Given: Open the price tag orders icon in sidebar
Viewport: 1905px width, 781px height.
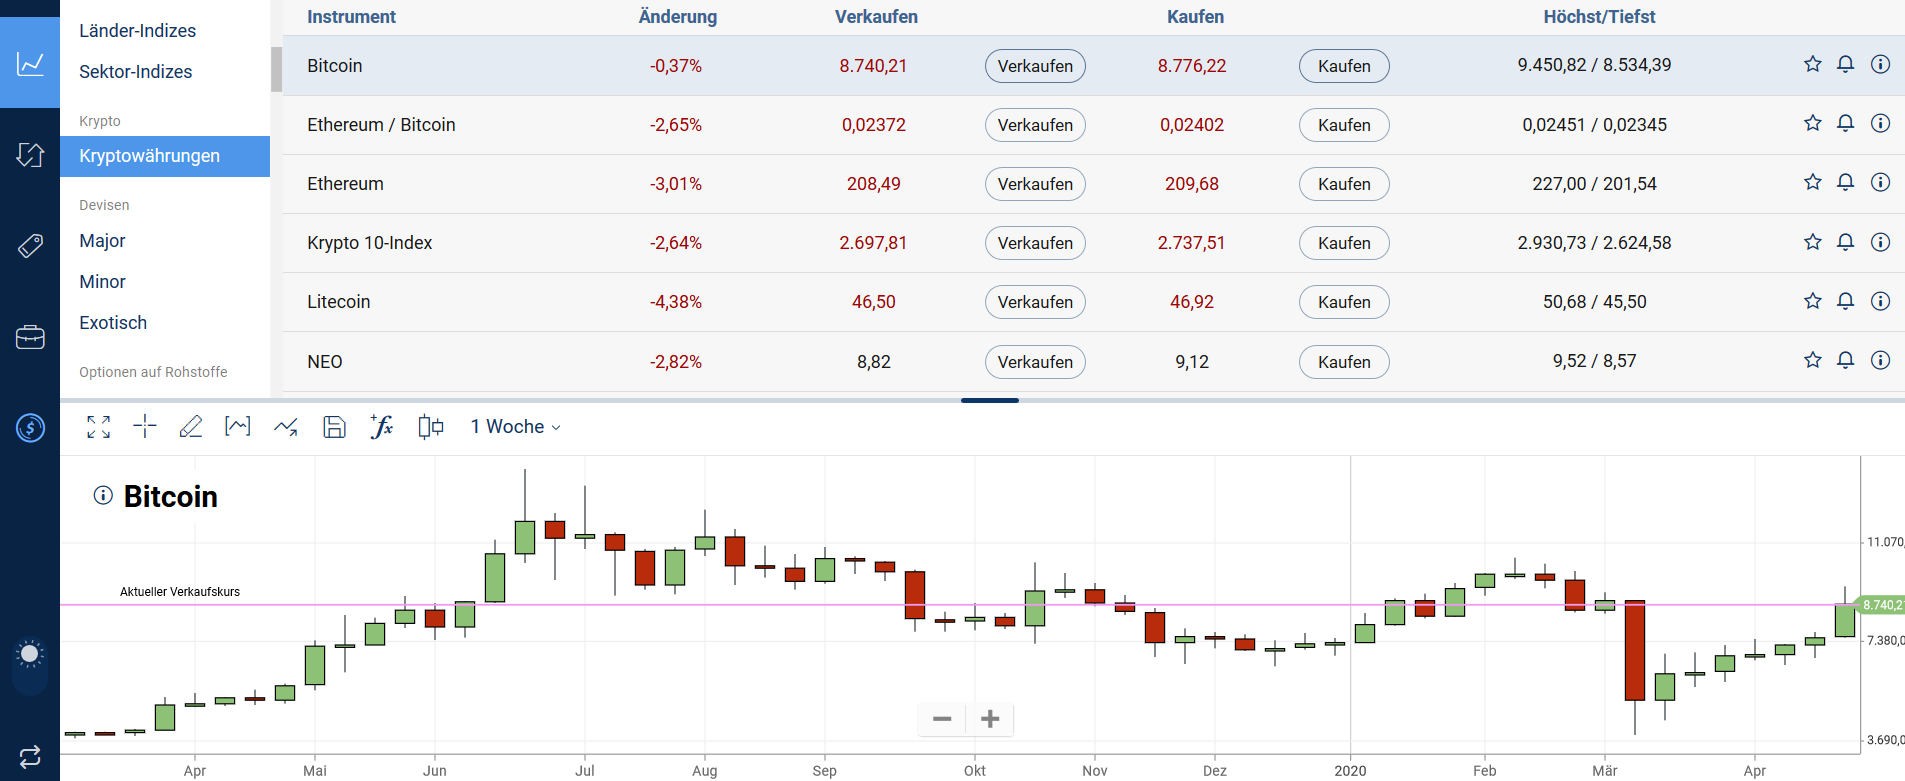Looking at the screenshot, I should coord(30,246).
